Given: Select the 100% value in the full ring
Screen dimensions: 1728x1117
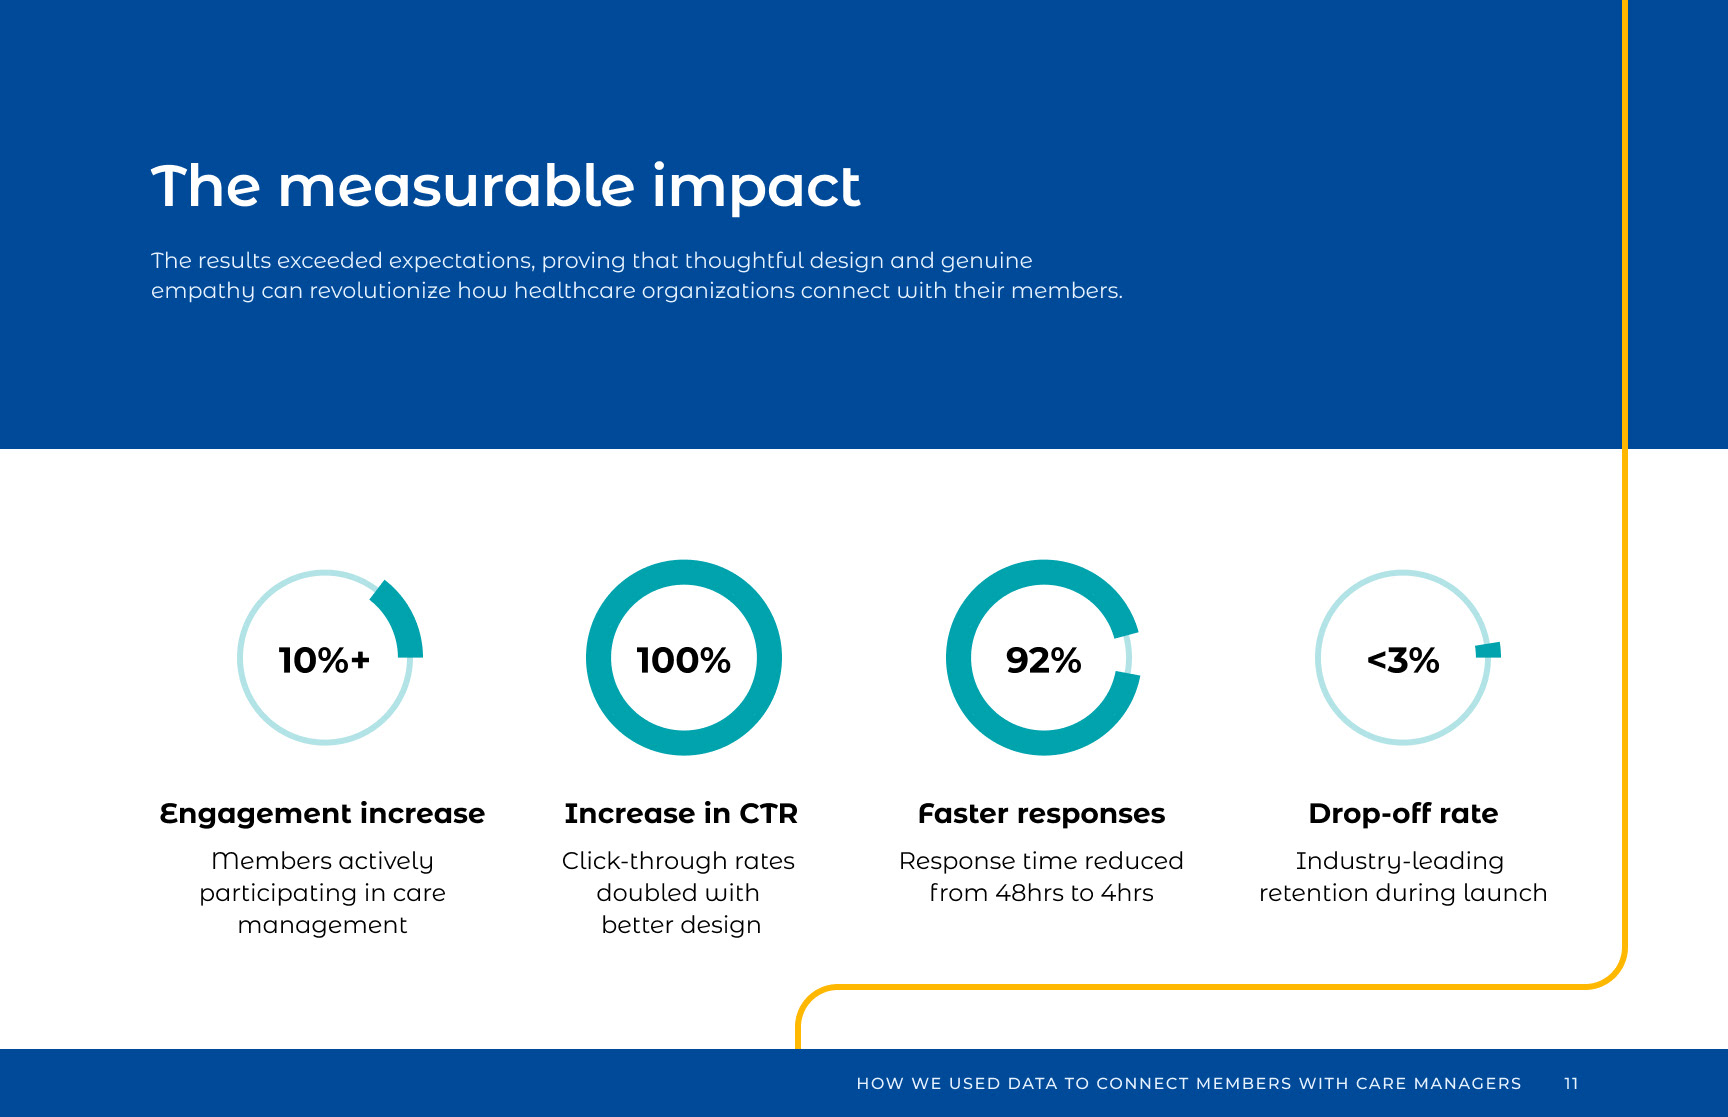Looking at the screenshot, I should coord(684,660).
